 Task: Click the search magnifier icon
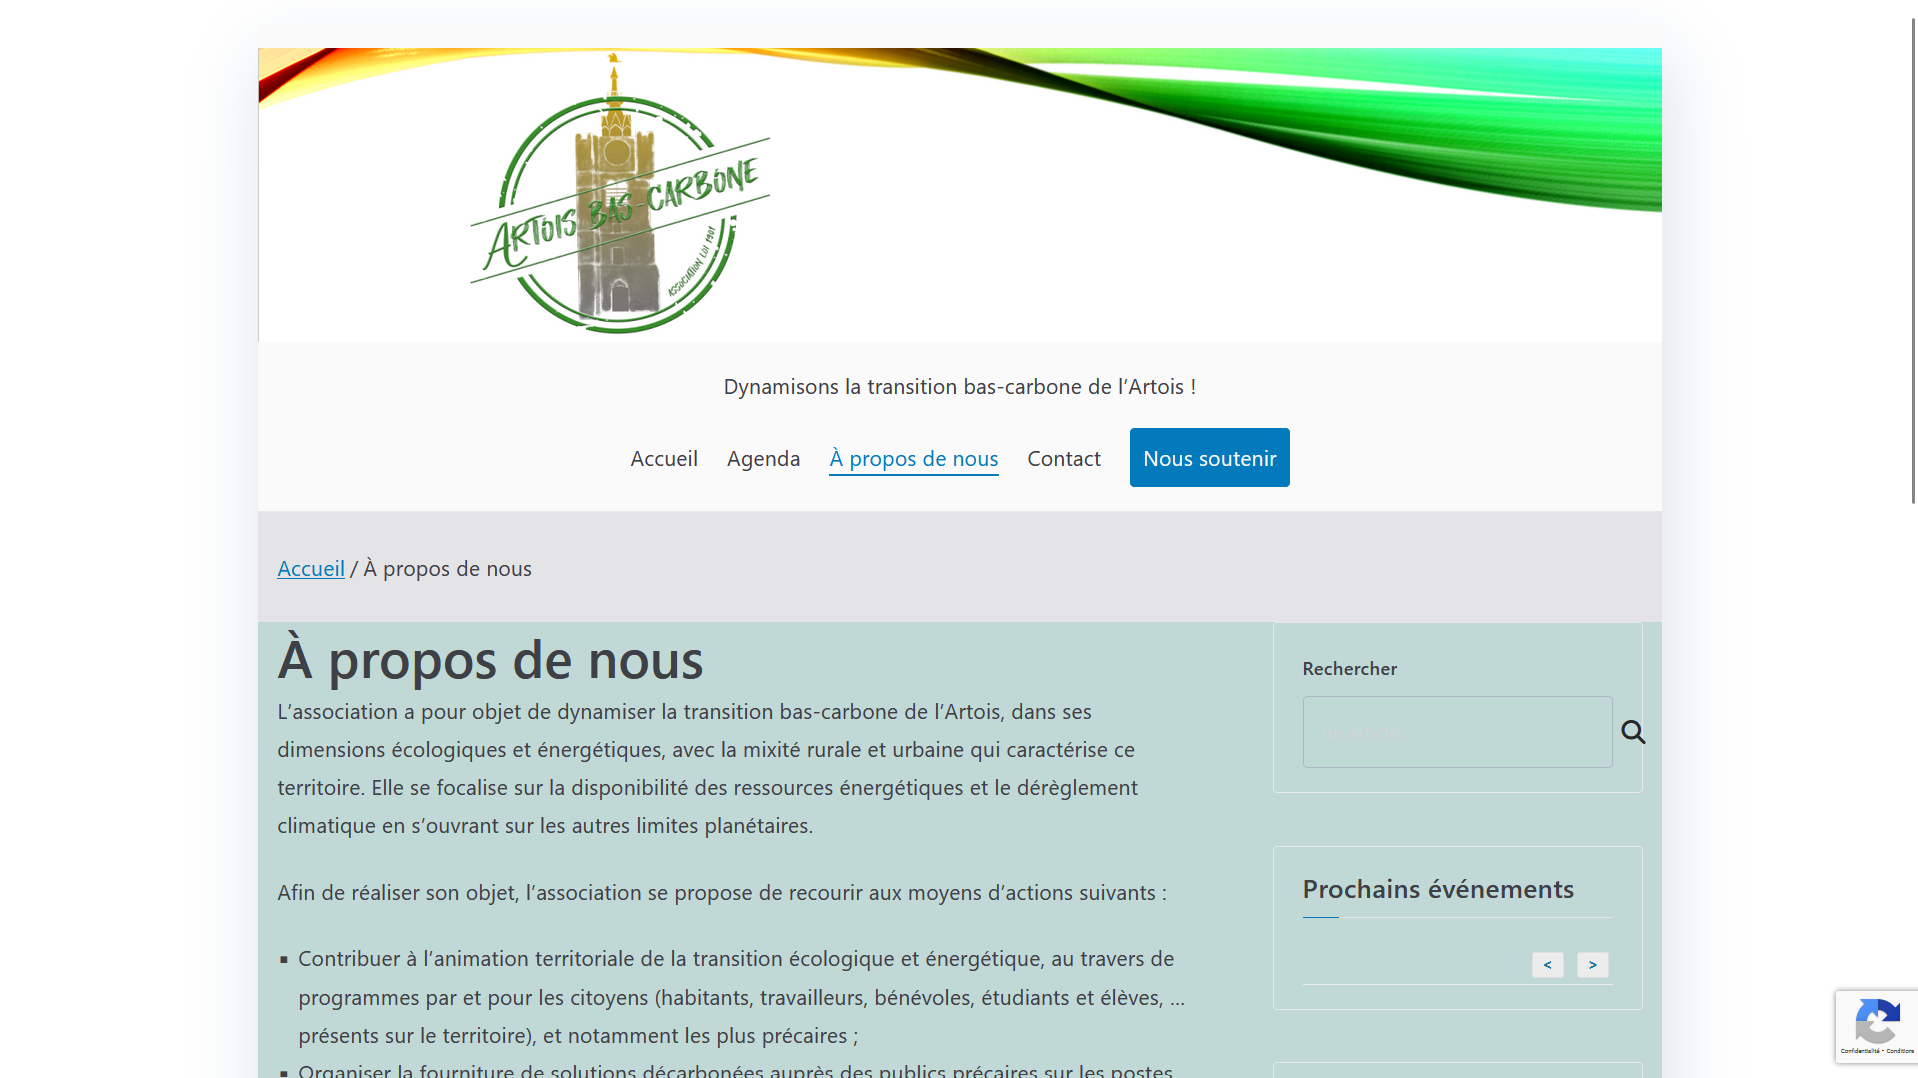(x=1632, y=732)
